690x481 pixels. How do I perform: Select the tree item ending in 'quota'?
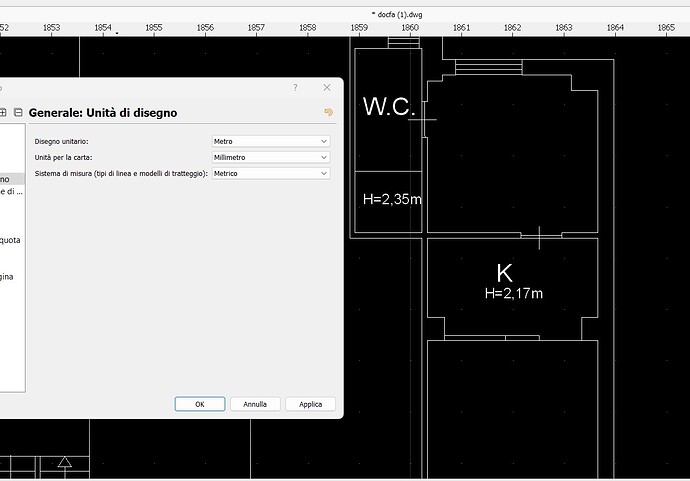10,240
